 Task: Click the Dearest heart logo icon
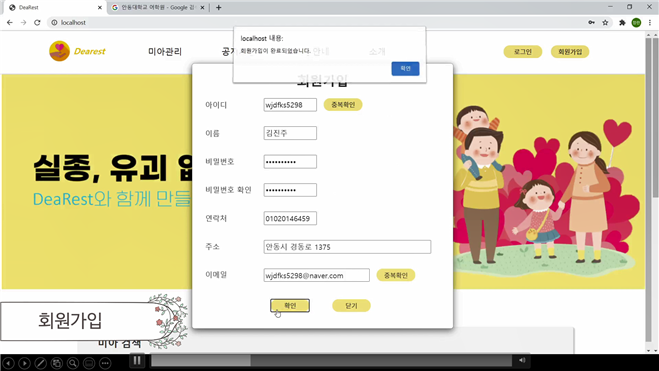point(59,51)
